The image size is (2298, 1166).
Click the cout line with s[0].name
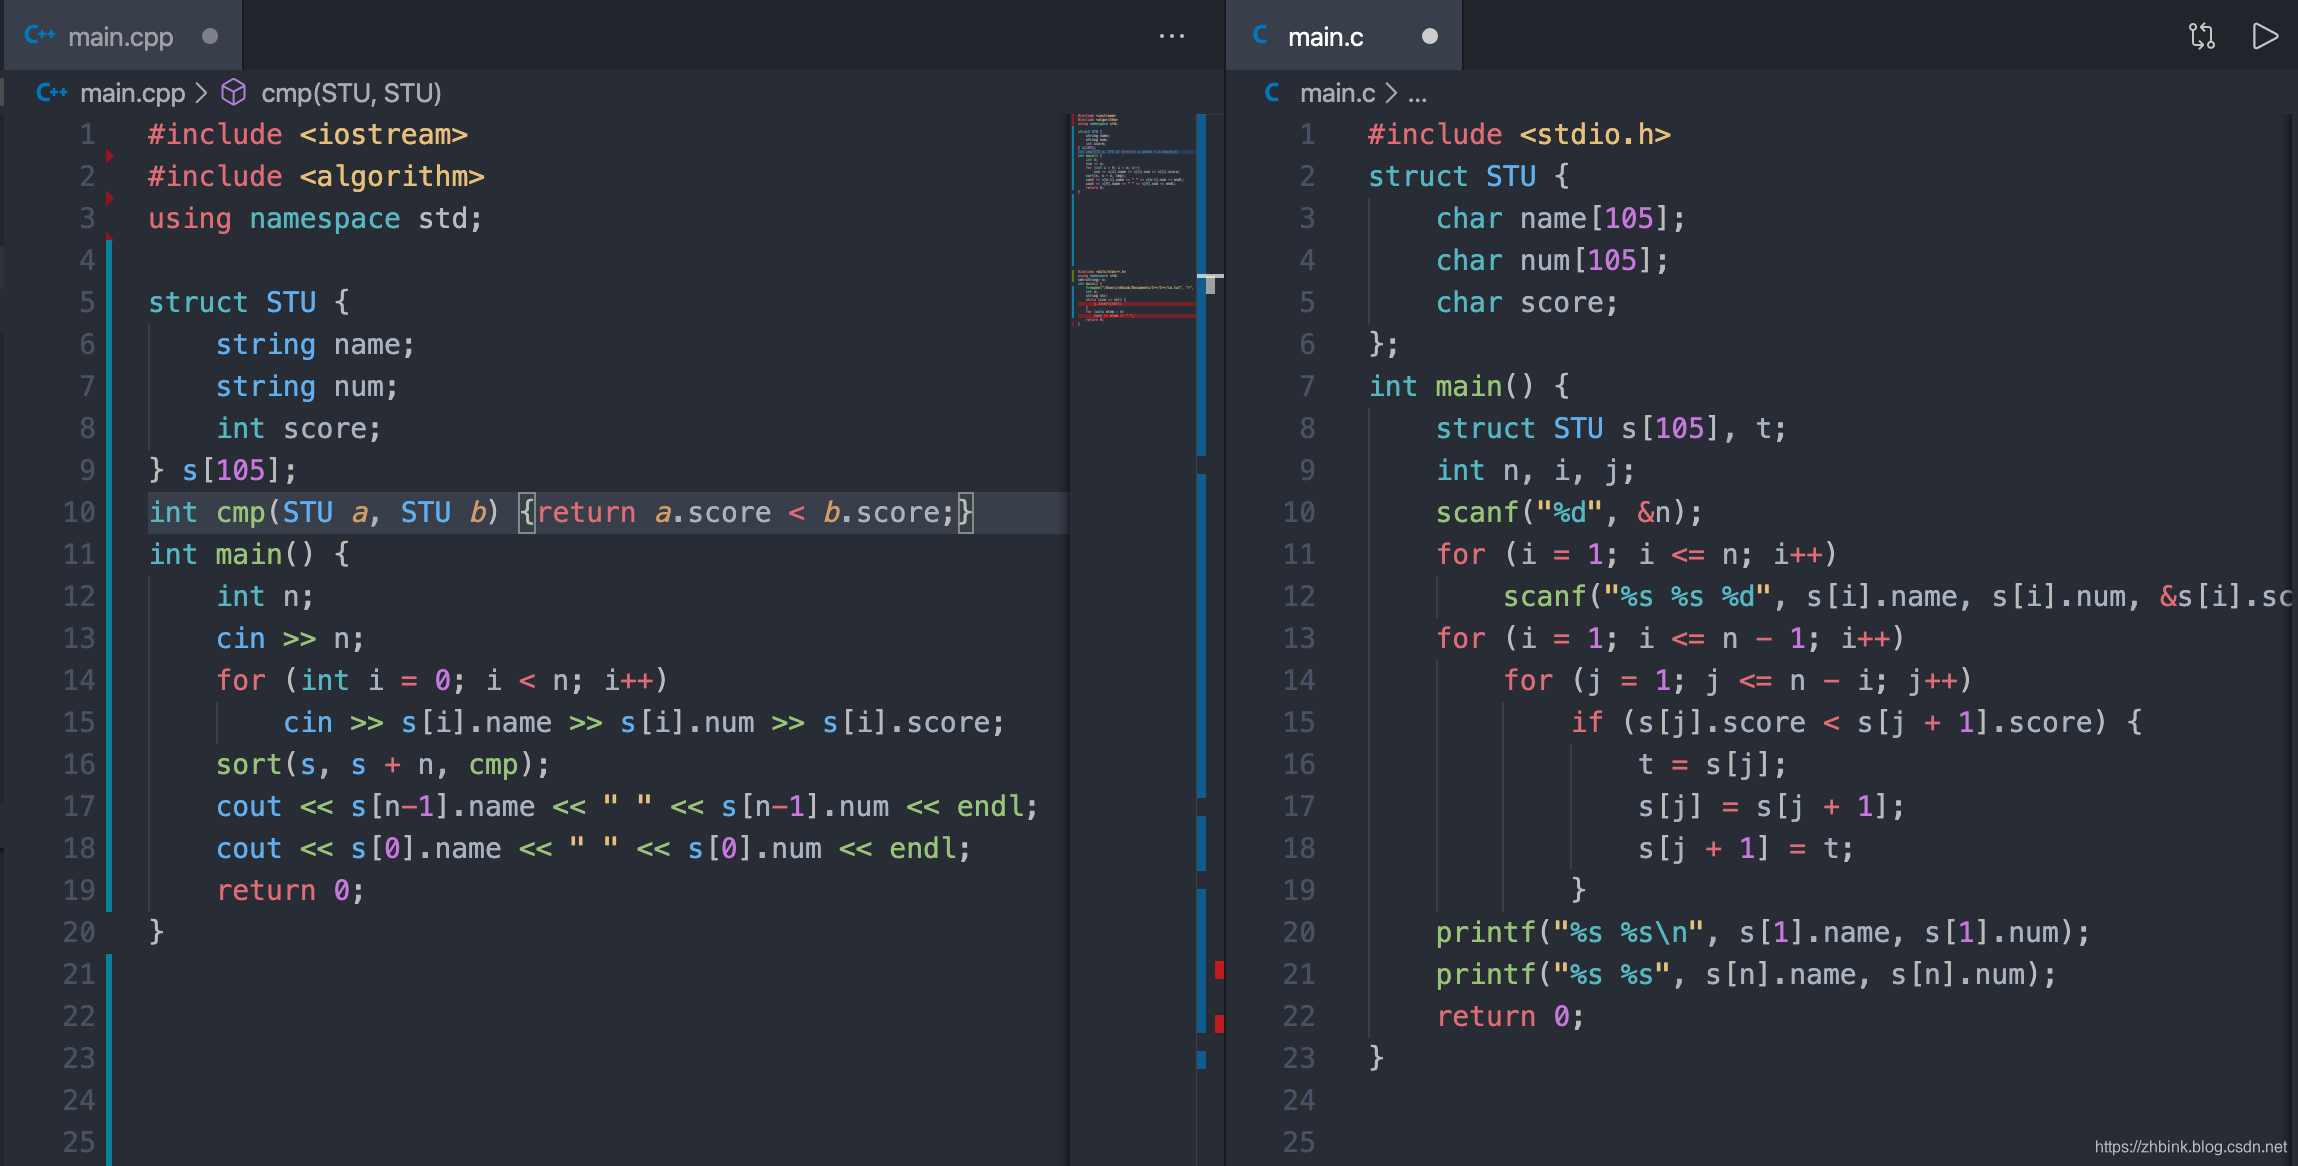pos(593,848)
